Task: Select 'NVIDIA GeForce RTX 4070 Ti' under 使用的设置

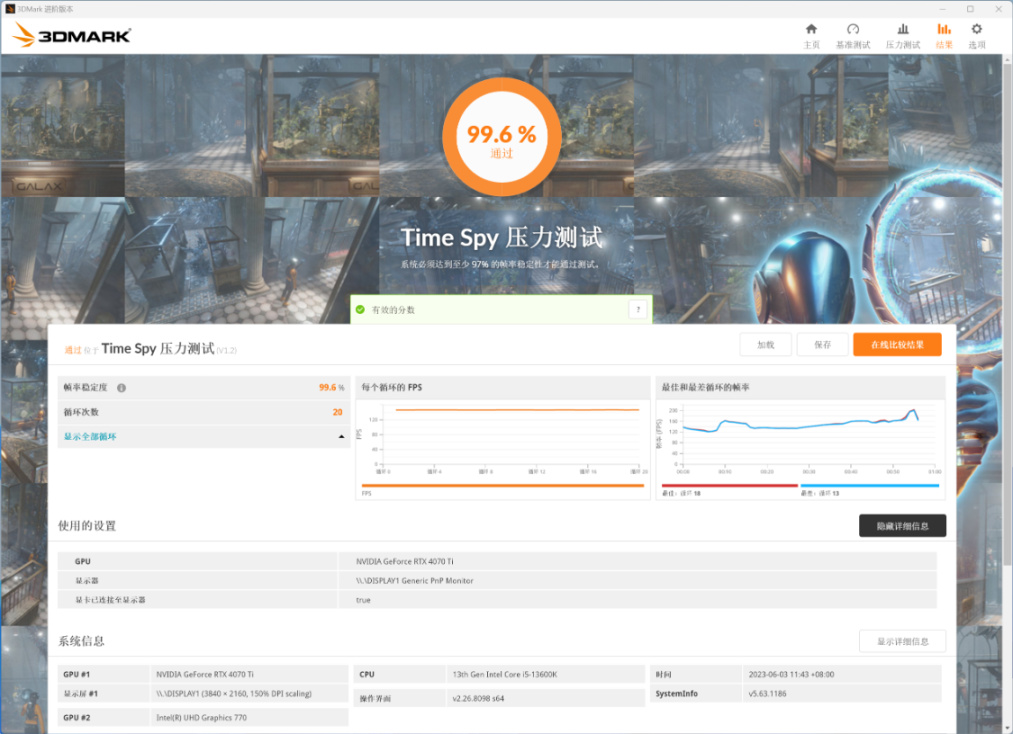Action: (x=404, y=561)
